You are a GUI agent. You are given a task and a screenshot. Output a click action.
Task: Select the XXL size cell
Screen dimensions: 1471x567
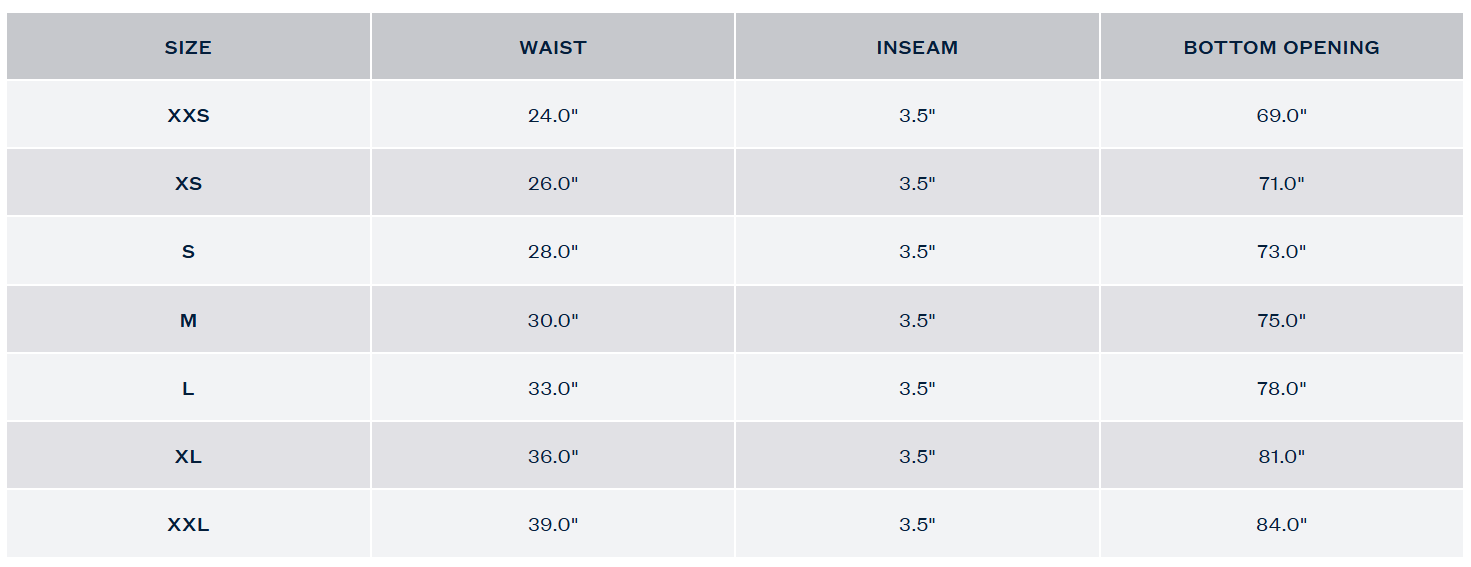pyautogui.click(x=188, y=524)
